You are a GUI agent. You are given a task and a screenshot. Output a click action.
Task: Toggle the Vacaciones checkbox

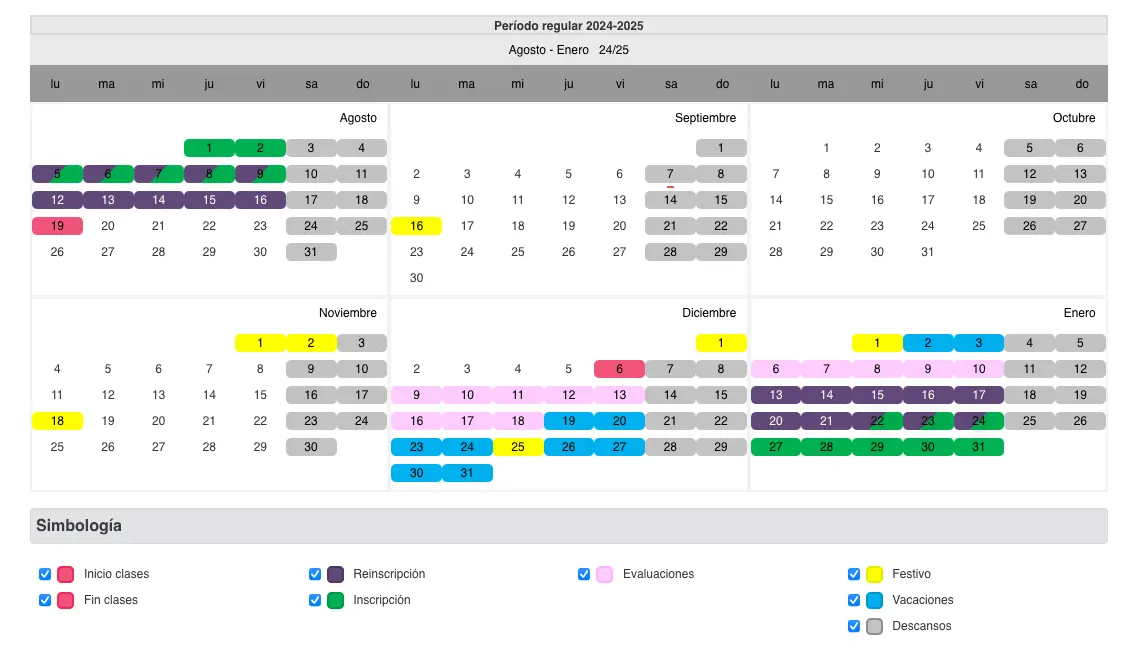(x=853, y=600)
